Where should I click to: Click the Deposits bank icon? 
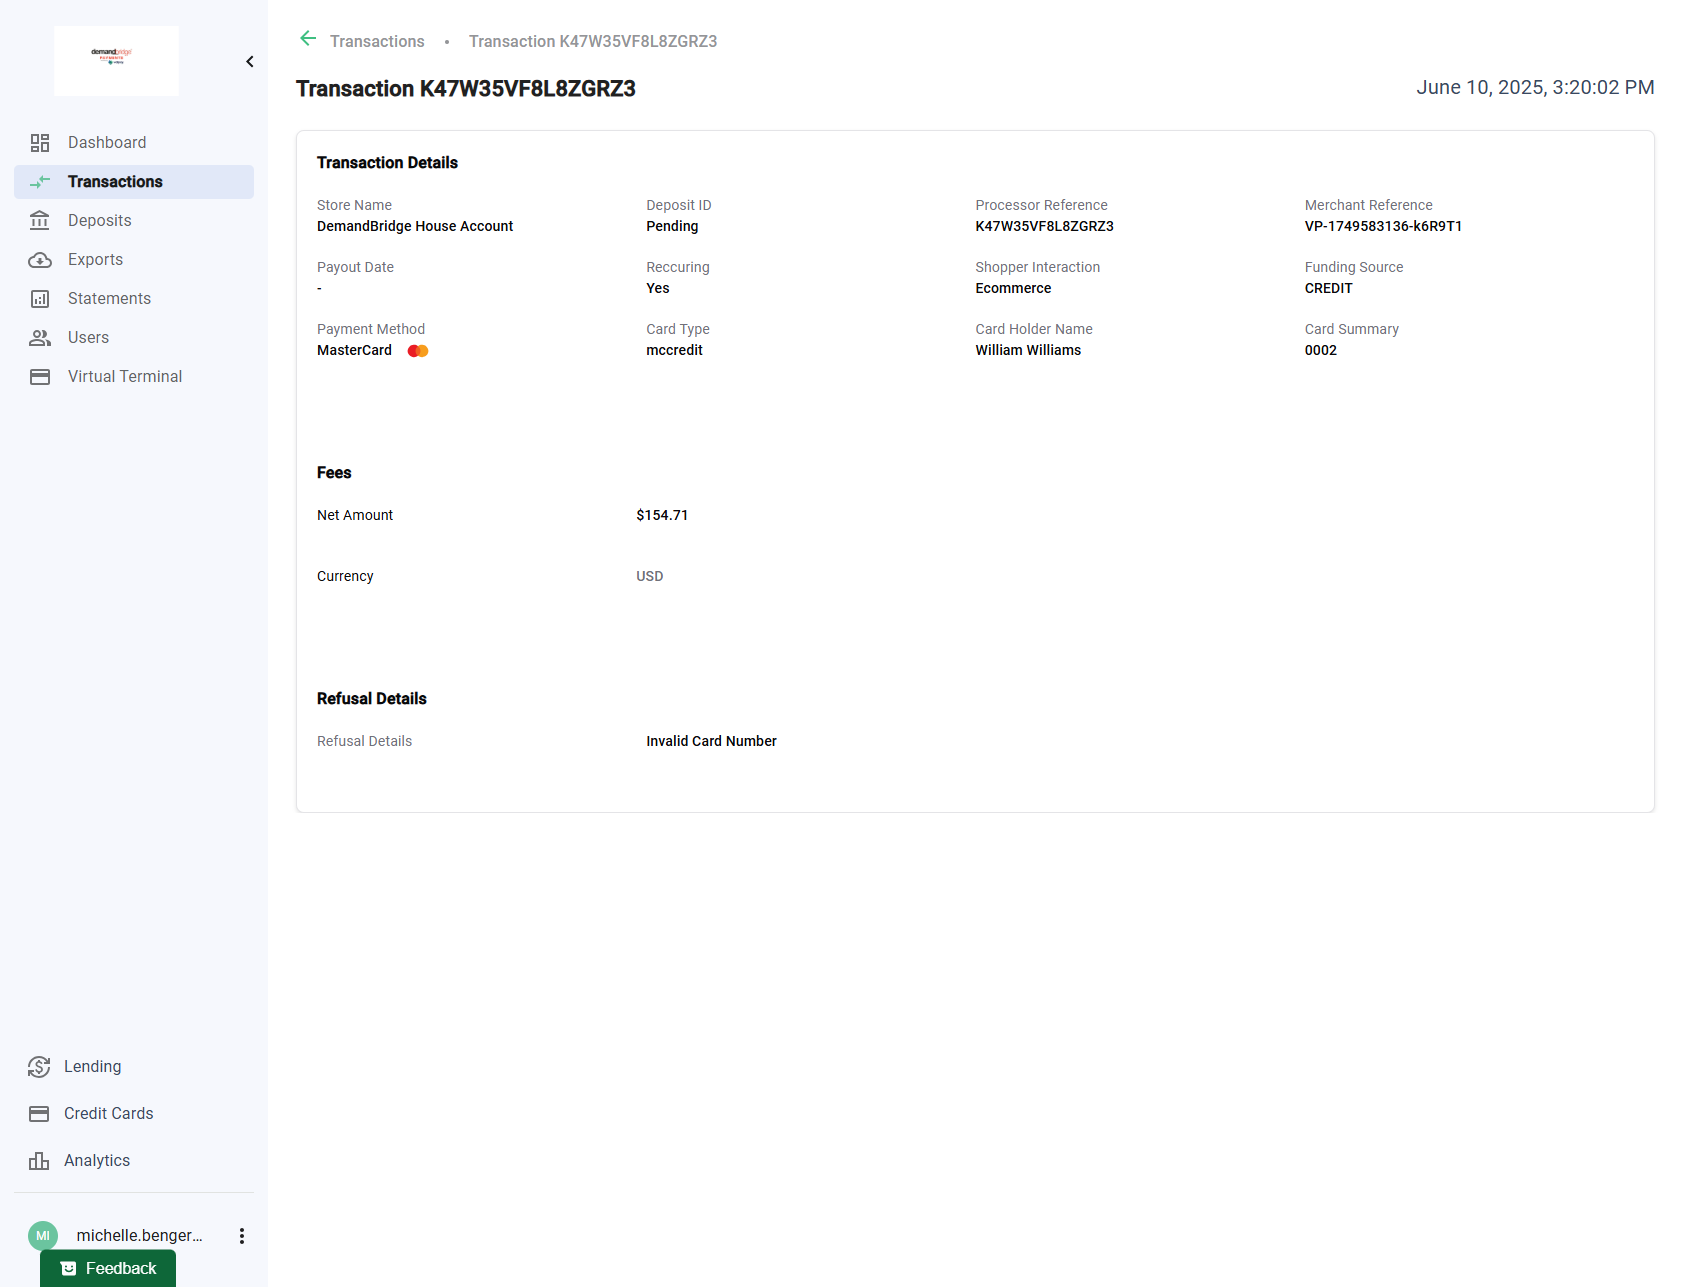coord(40,221)
